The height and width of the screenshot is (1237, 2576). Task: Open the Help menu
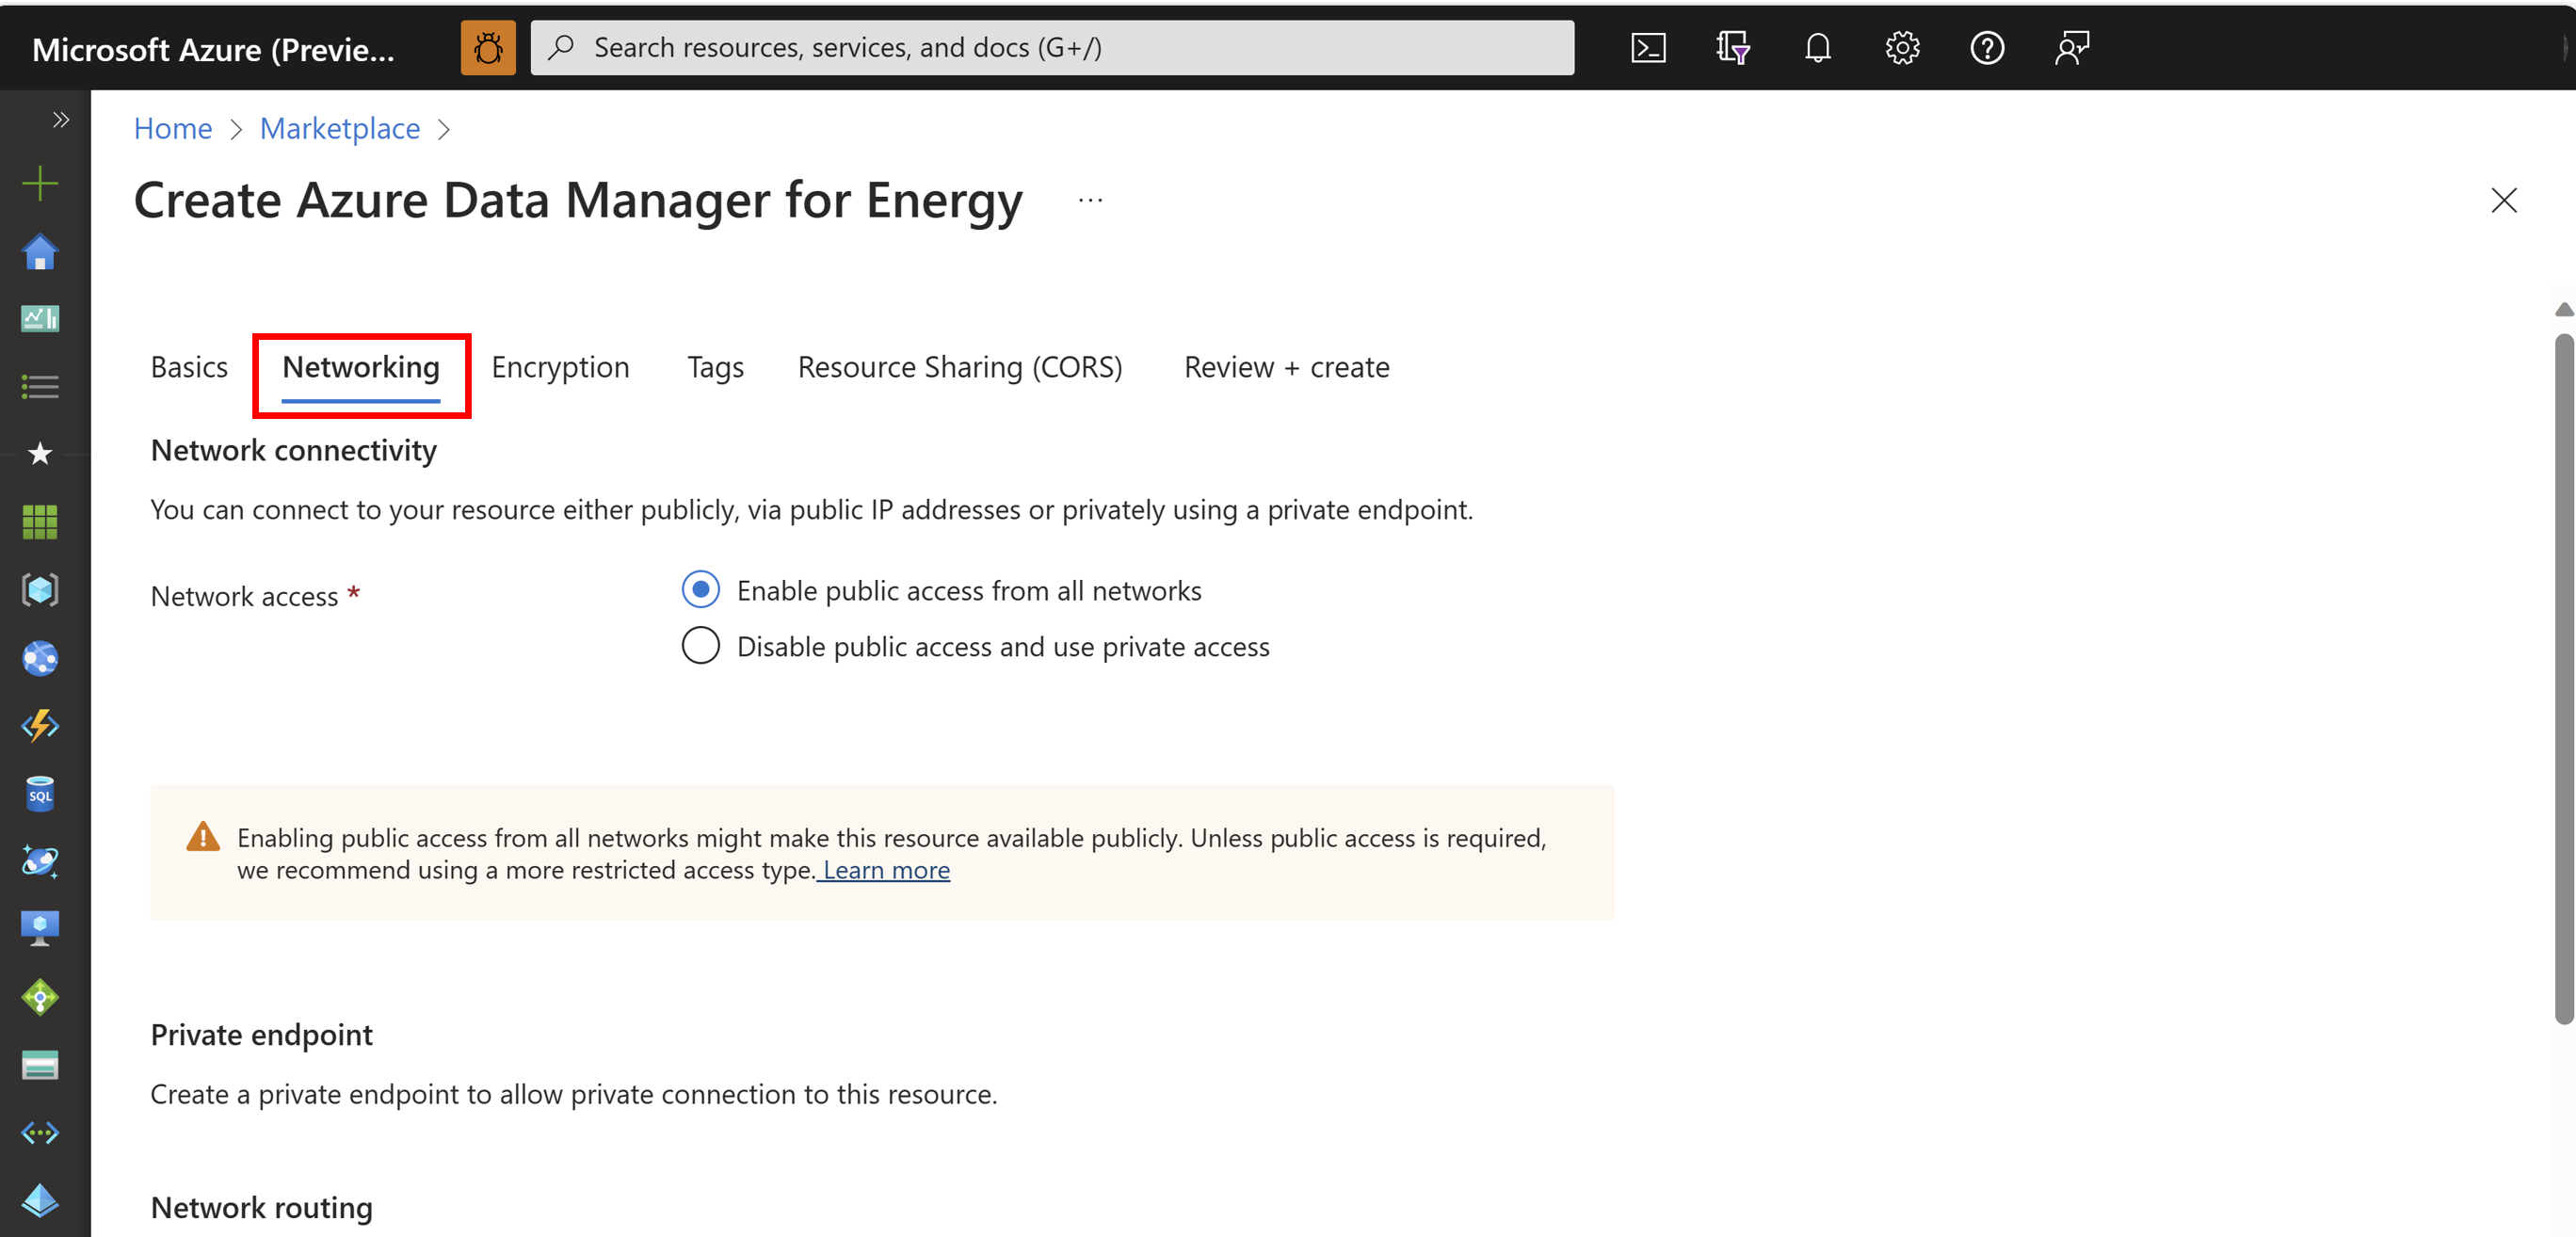click(x=1988, y=47)
